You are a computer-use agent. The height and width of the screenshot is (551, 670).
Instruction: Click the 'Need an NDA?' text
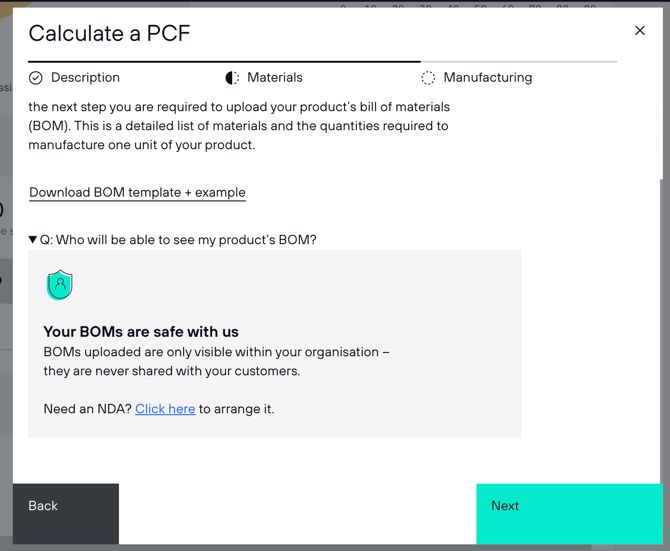tap(87, 409)
